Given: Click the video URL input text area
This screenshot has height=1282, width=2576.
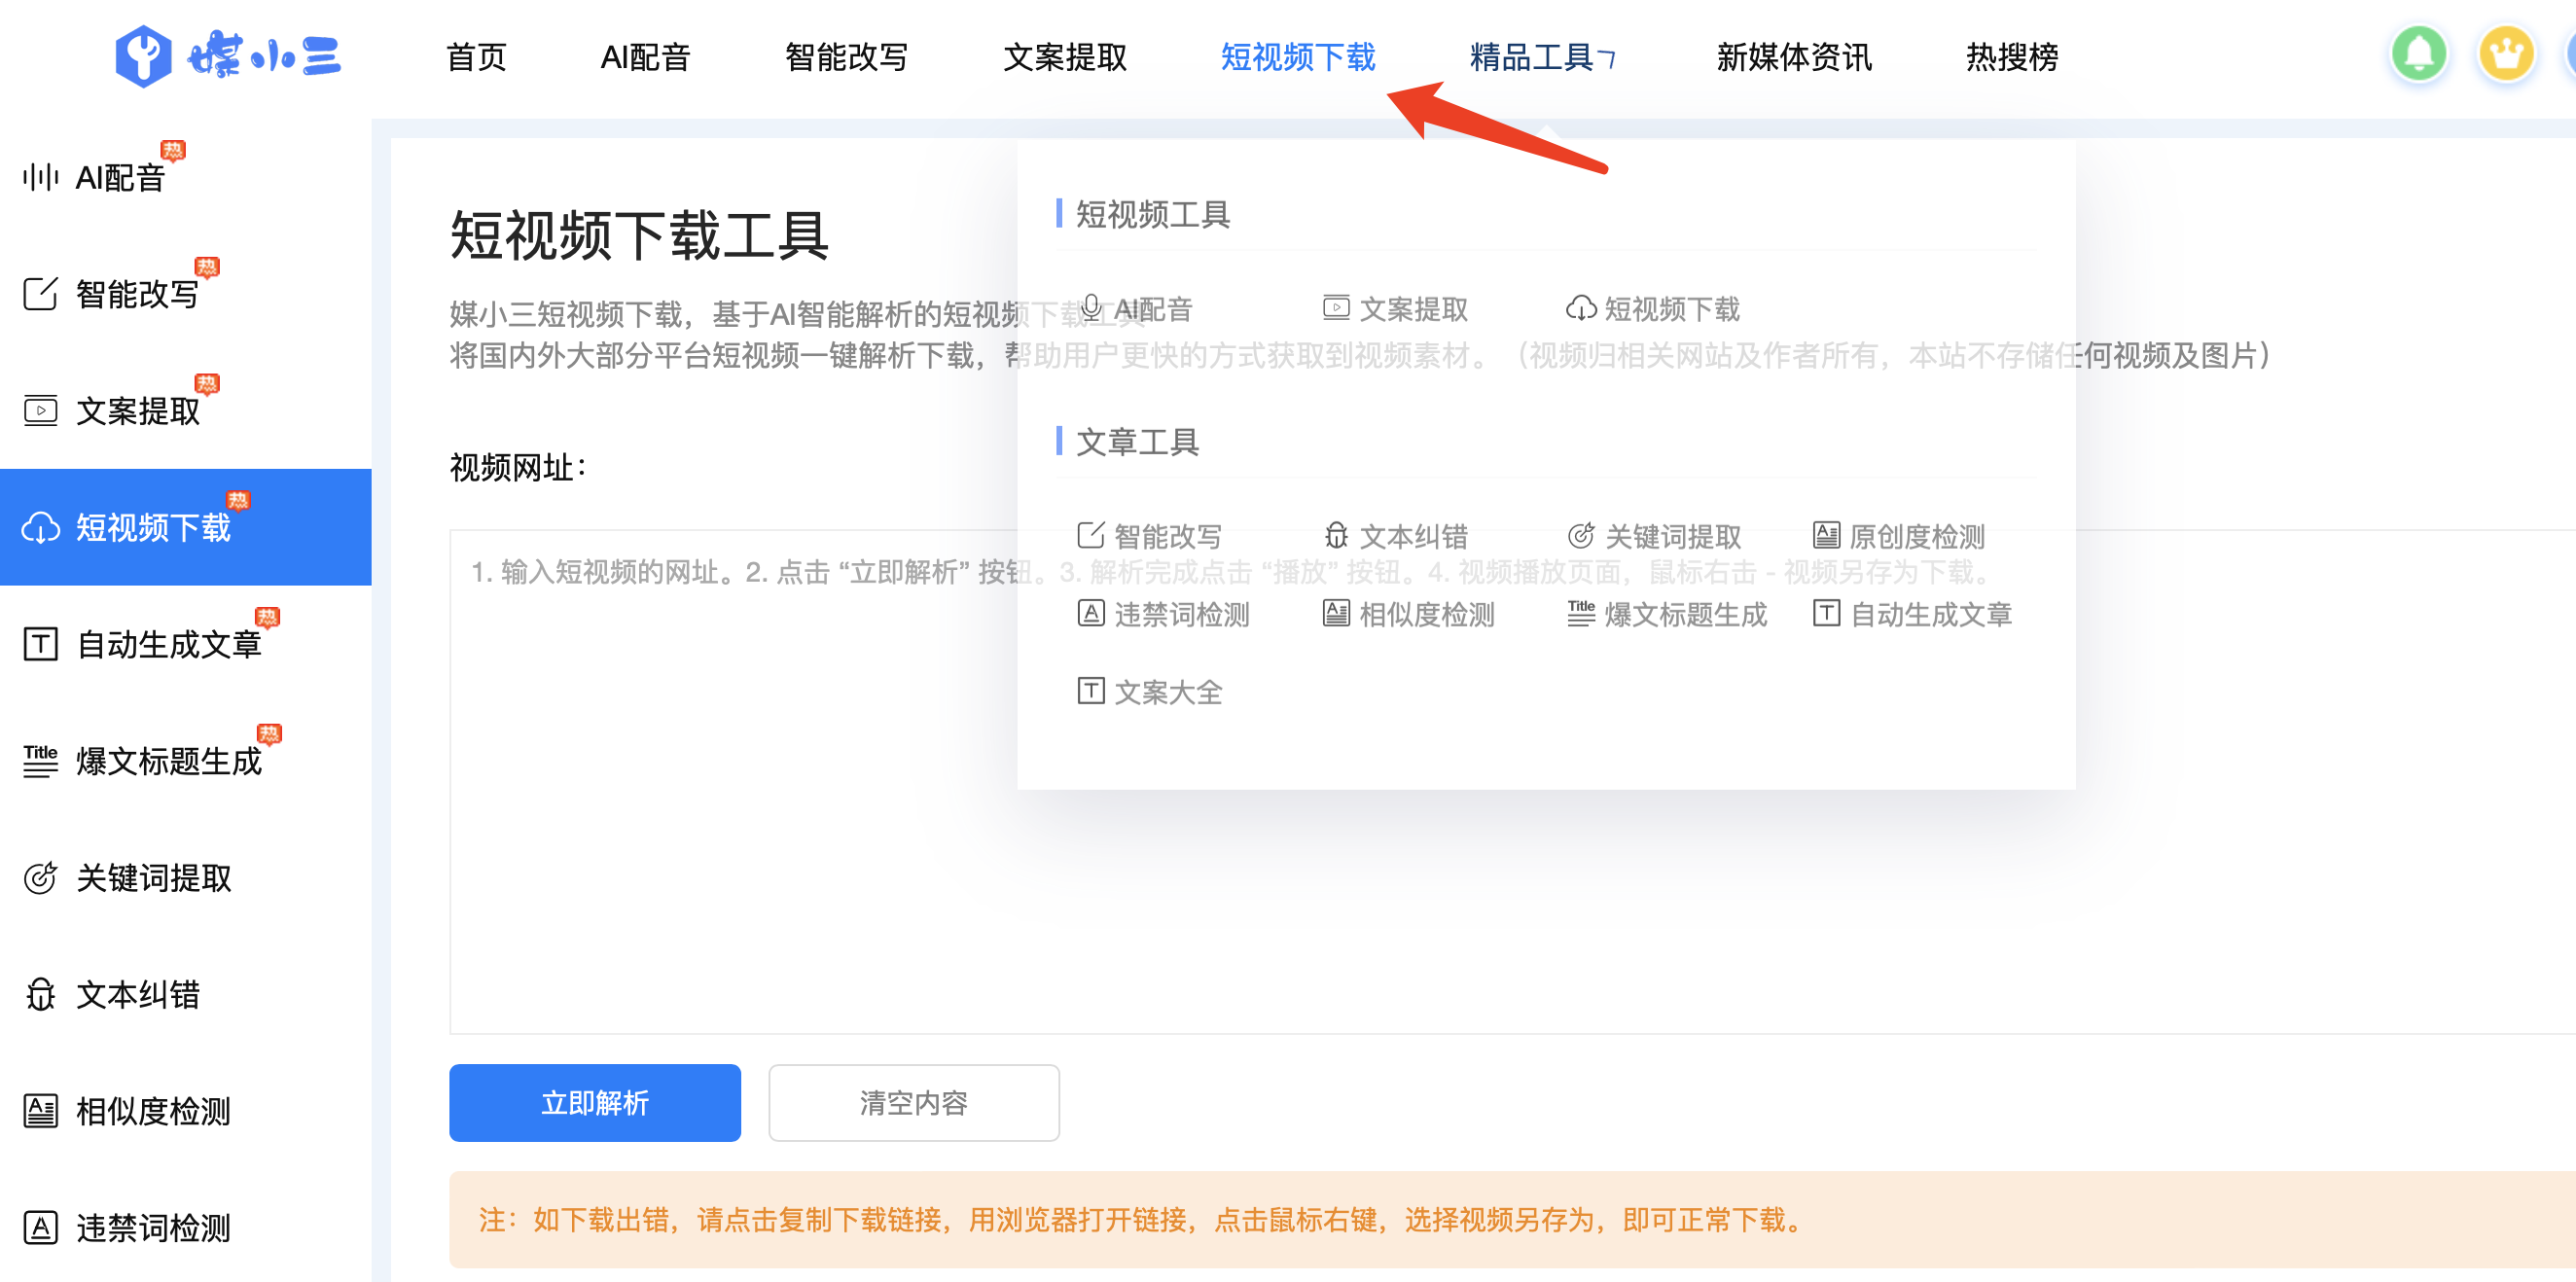Looking at the screenshot, I should click(x=1512, y=782).
